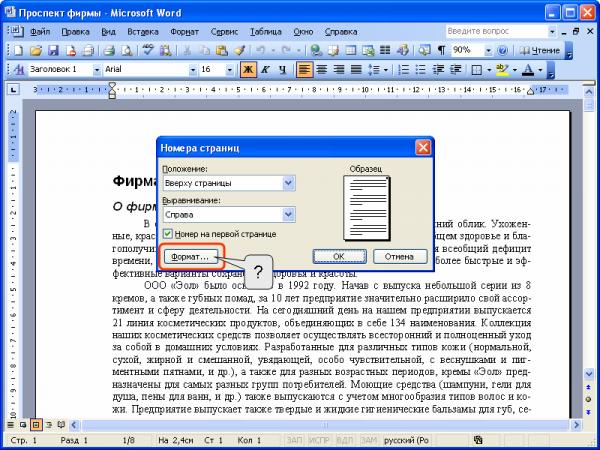Open the style dropdown showing Заголовок 1
The width and height of the screenshot is (600, 450).
(x=97, y=70)
